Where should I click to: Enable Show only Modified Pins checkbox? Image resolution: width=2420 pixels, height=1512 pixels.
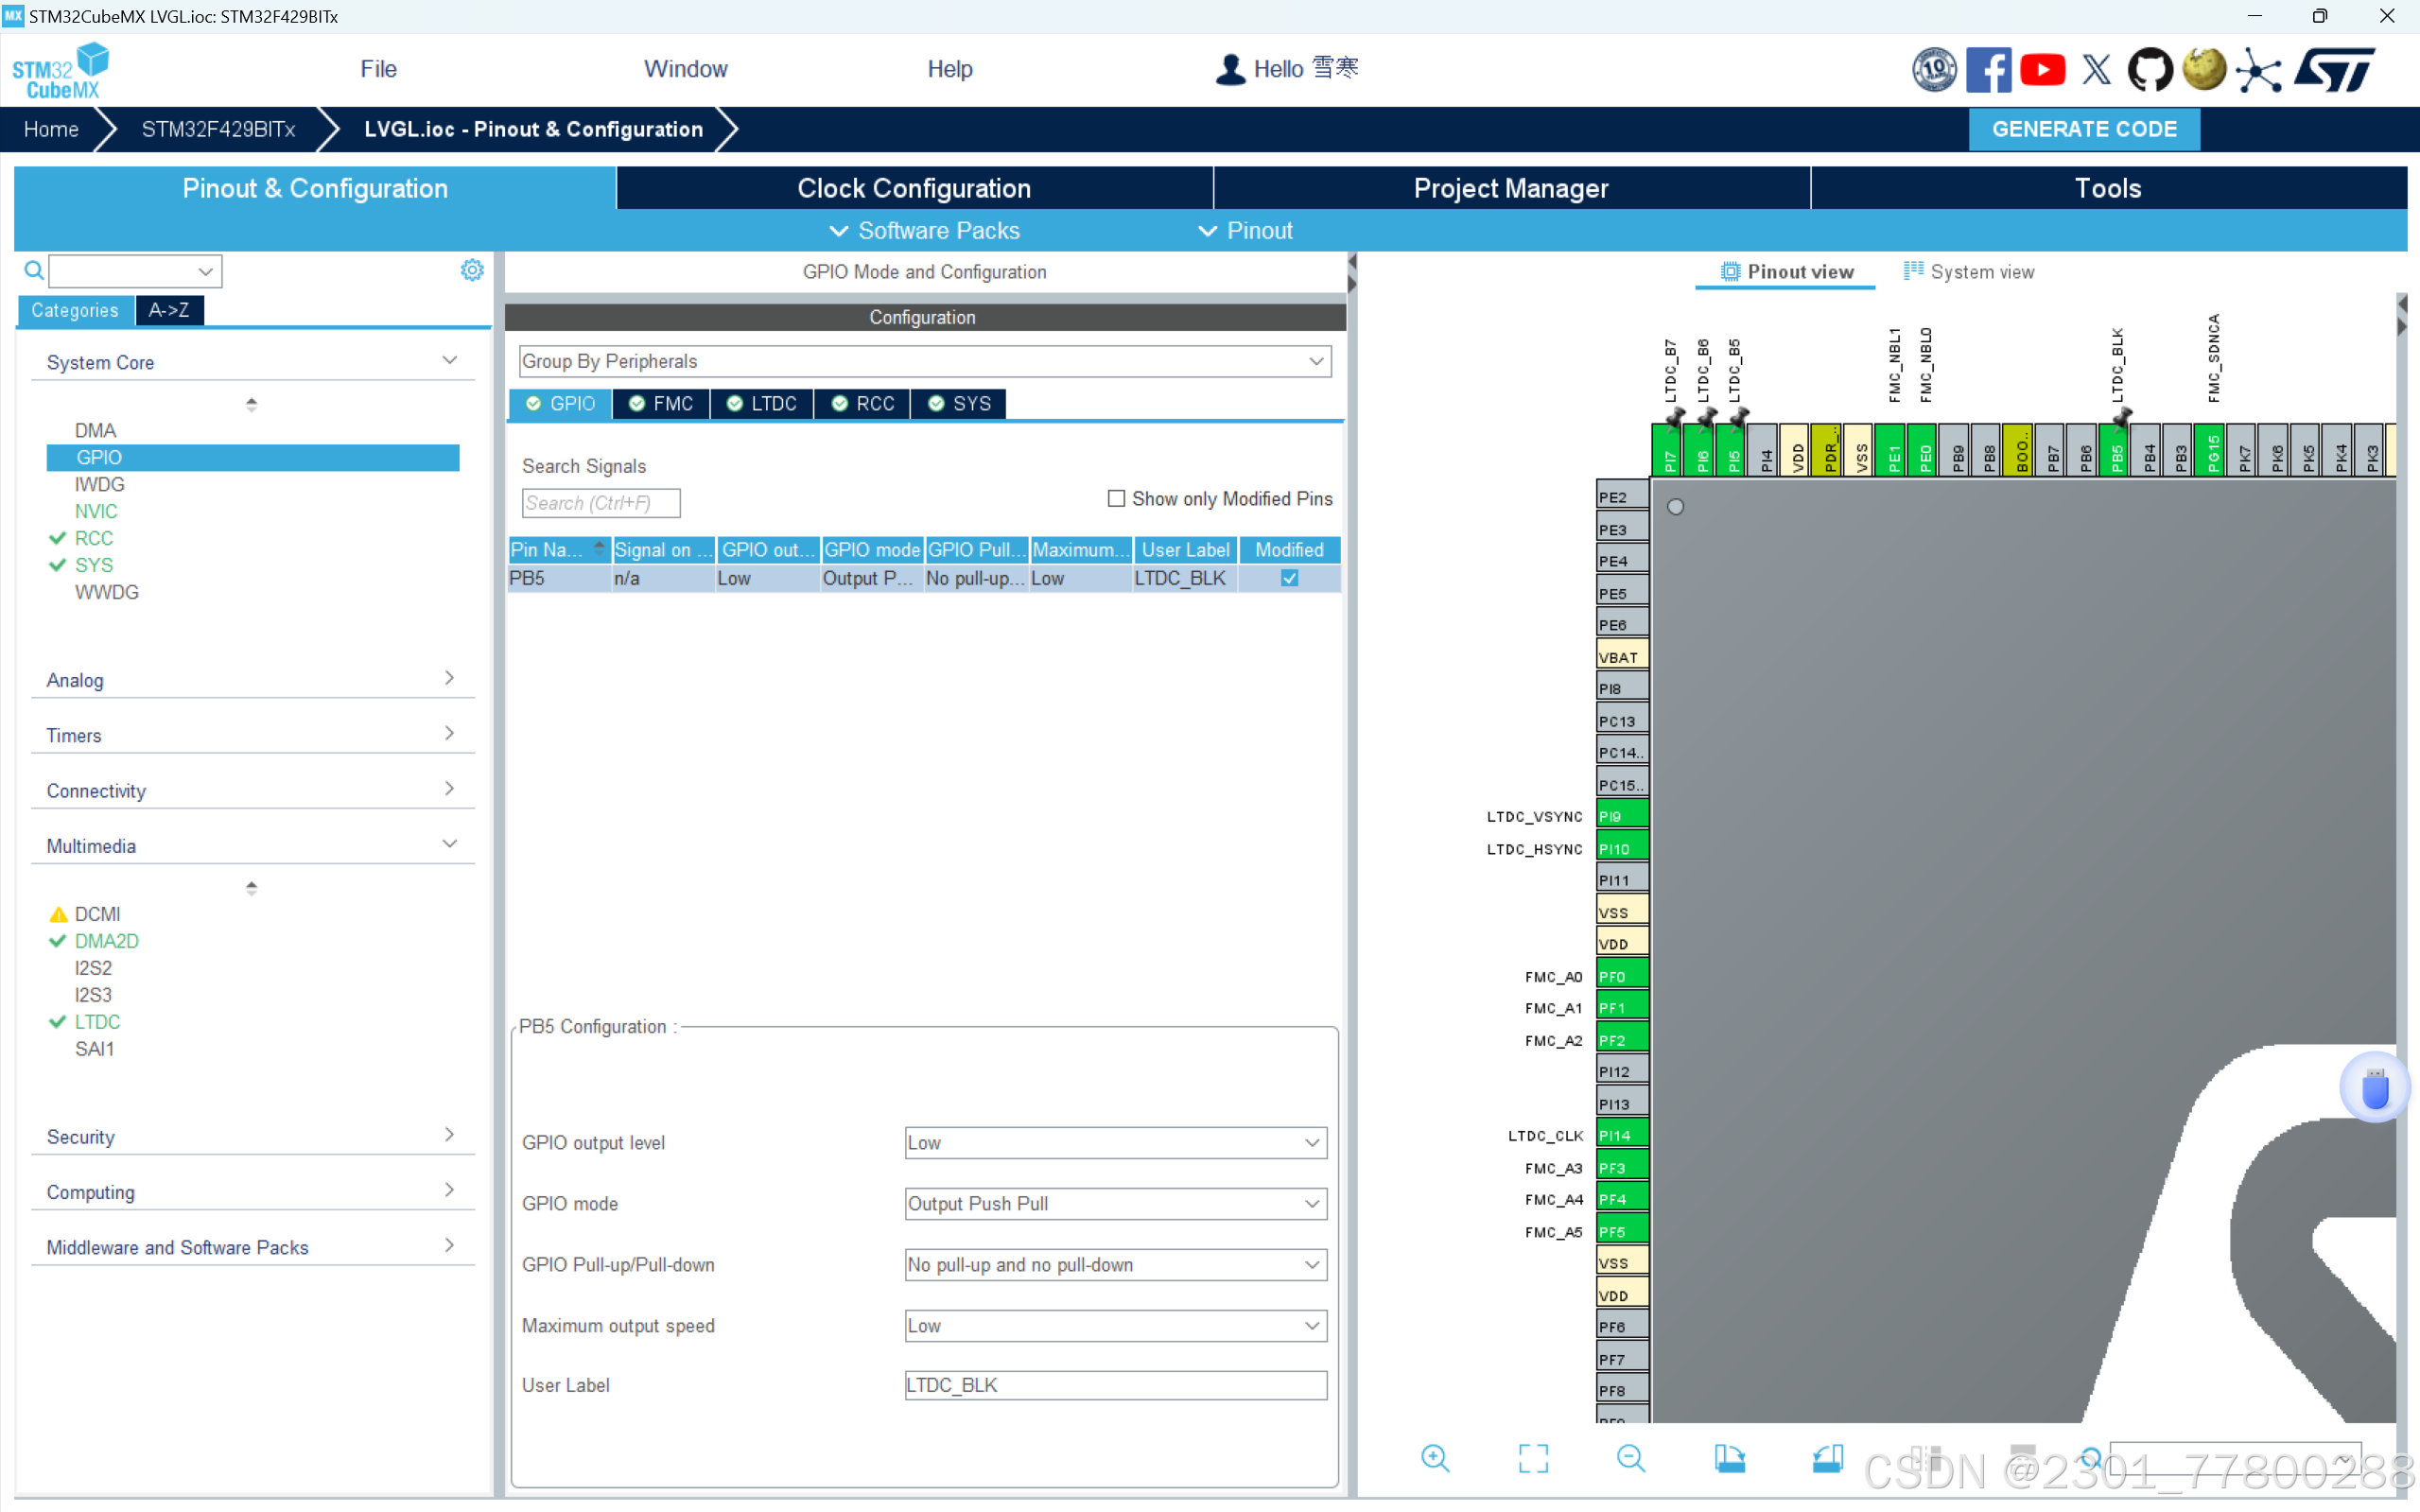click(x=1116, y=498)
